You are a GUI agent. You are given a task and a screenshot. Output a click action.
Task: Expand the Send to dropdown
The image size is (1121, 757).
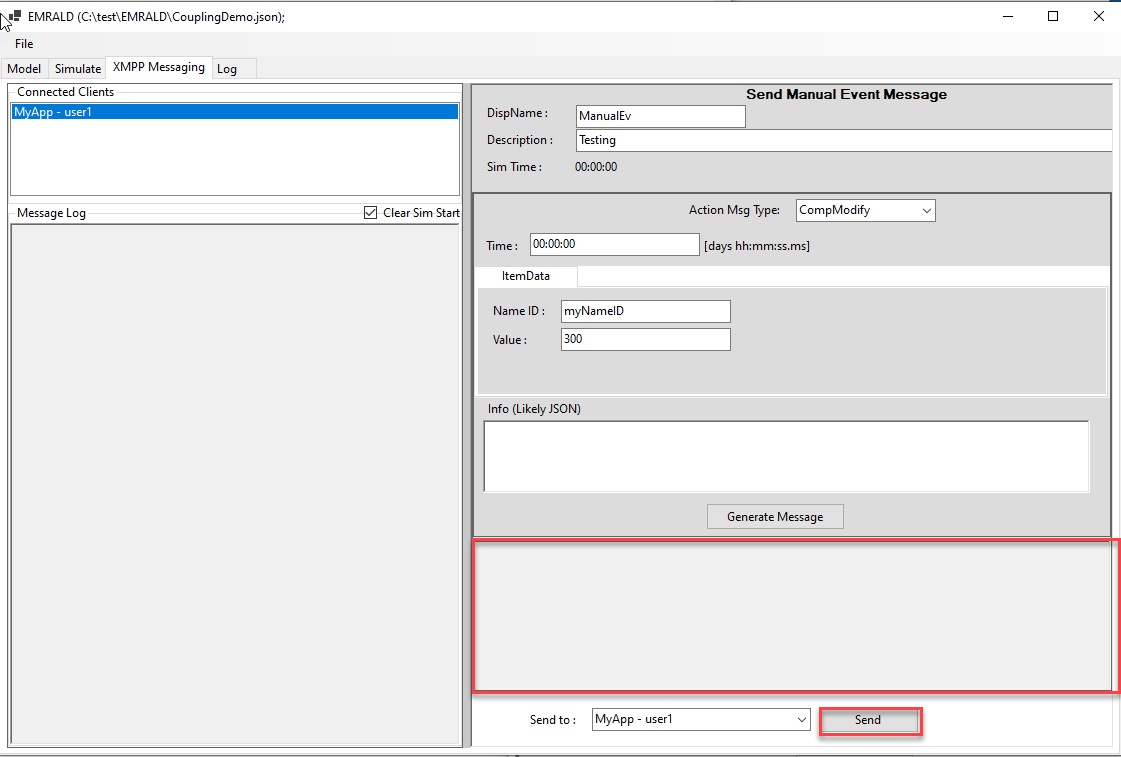[701, 719]
